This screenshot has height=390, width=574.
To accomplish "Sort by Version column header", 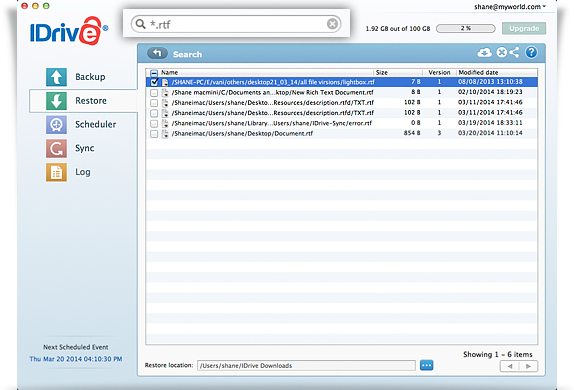I will tap(439, 73).
